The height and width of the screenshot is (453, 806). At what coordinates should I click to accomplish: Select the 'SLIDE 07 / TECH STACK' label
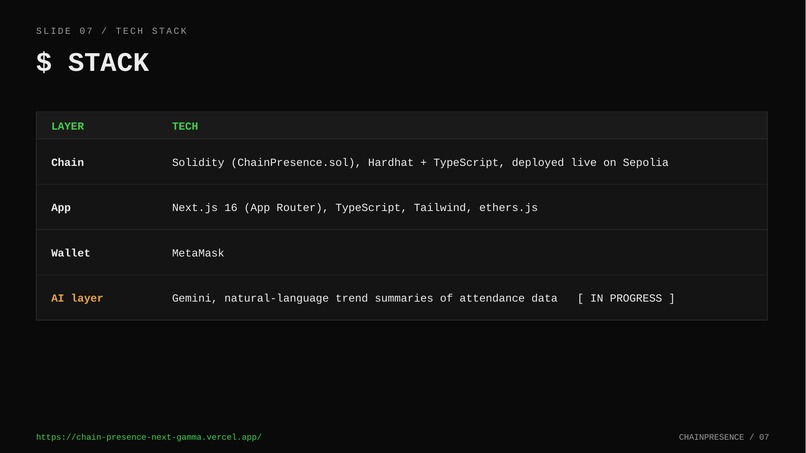click(112, 31)
